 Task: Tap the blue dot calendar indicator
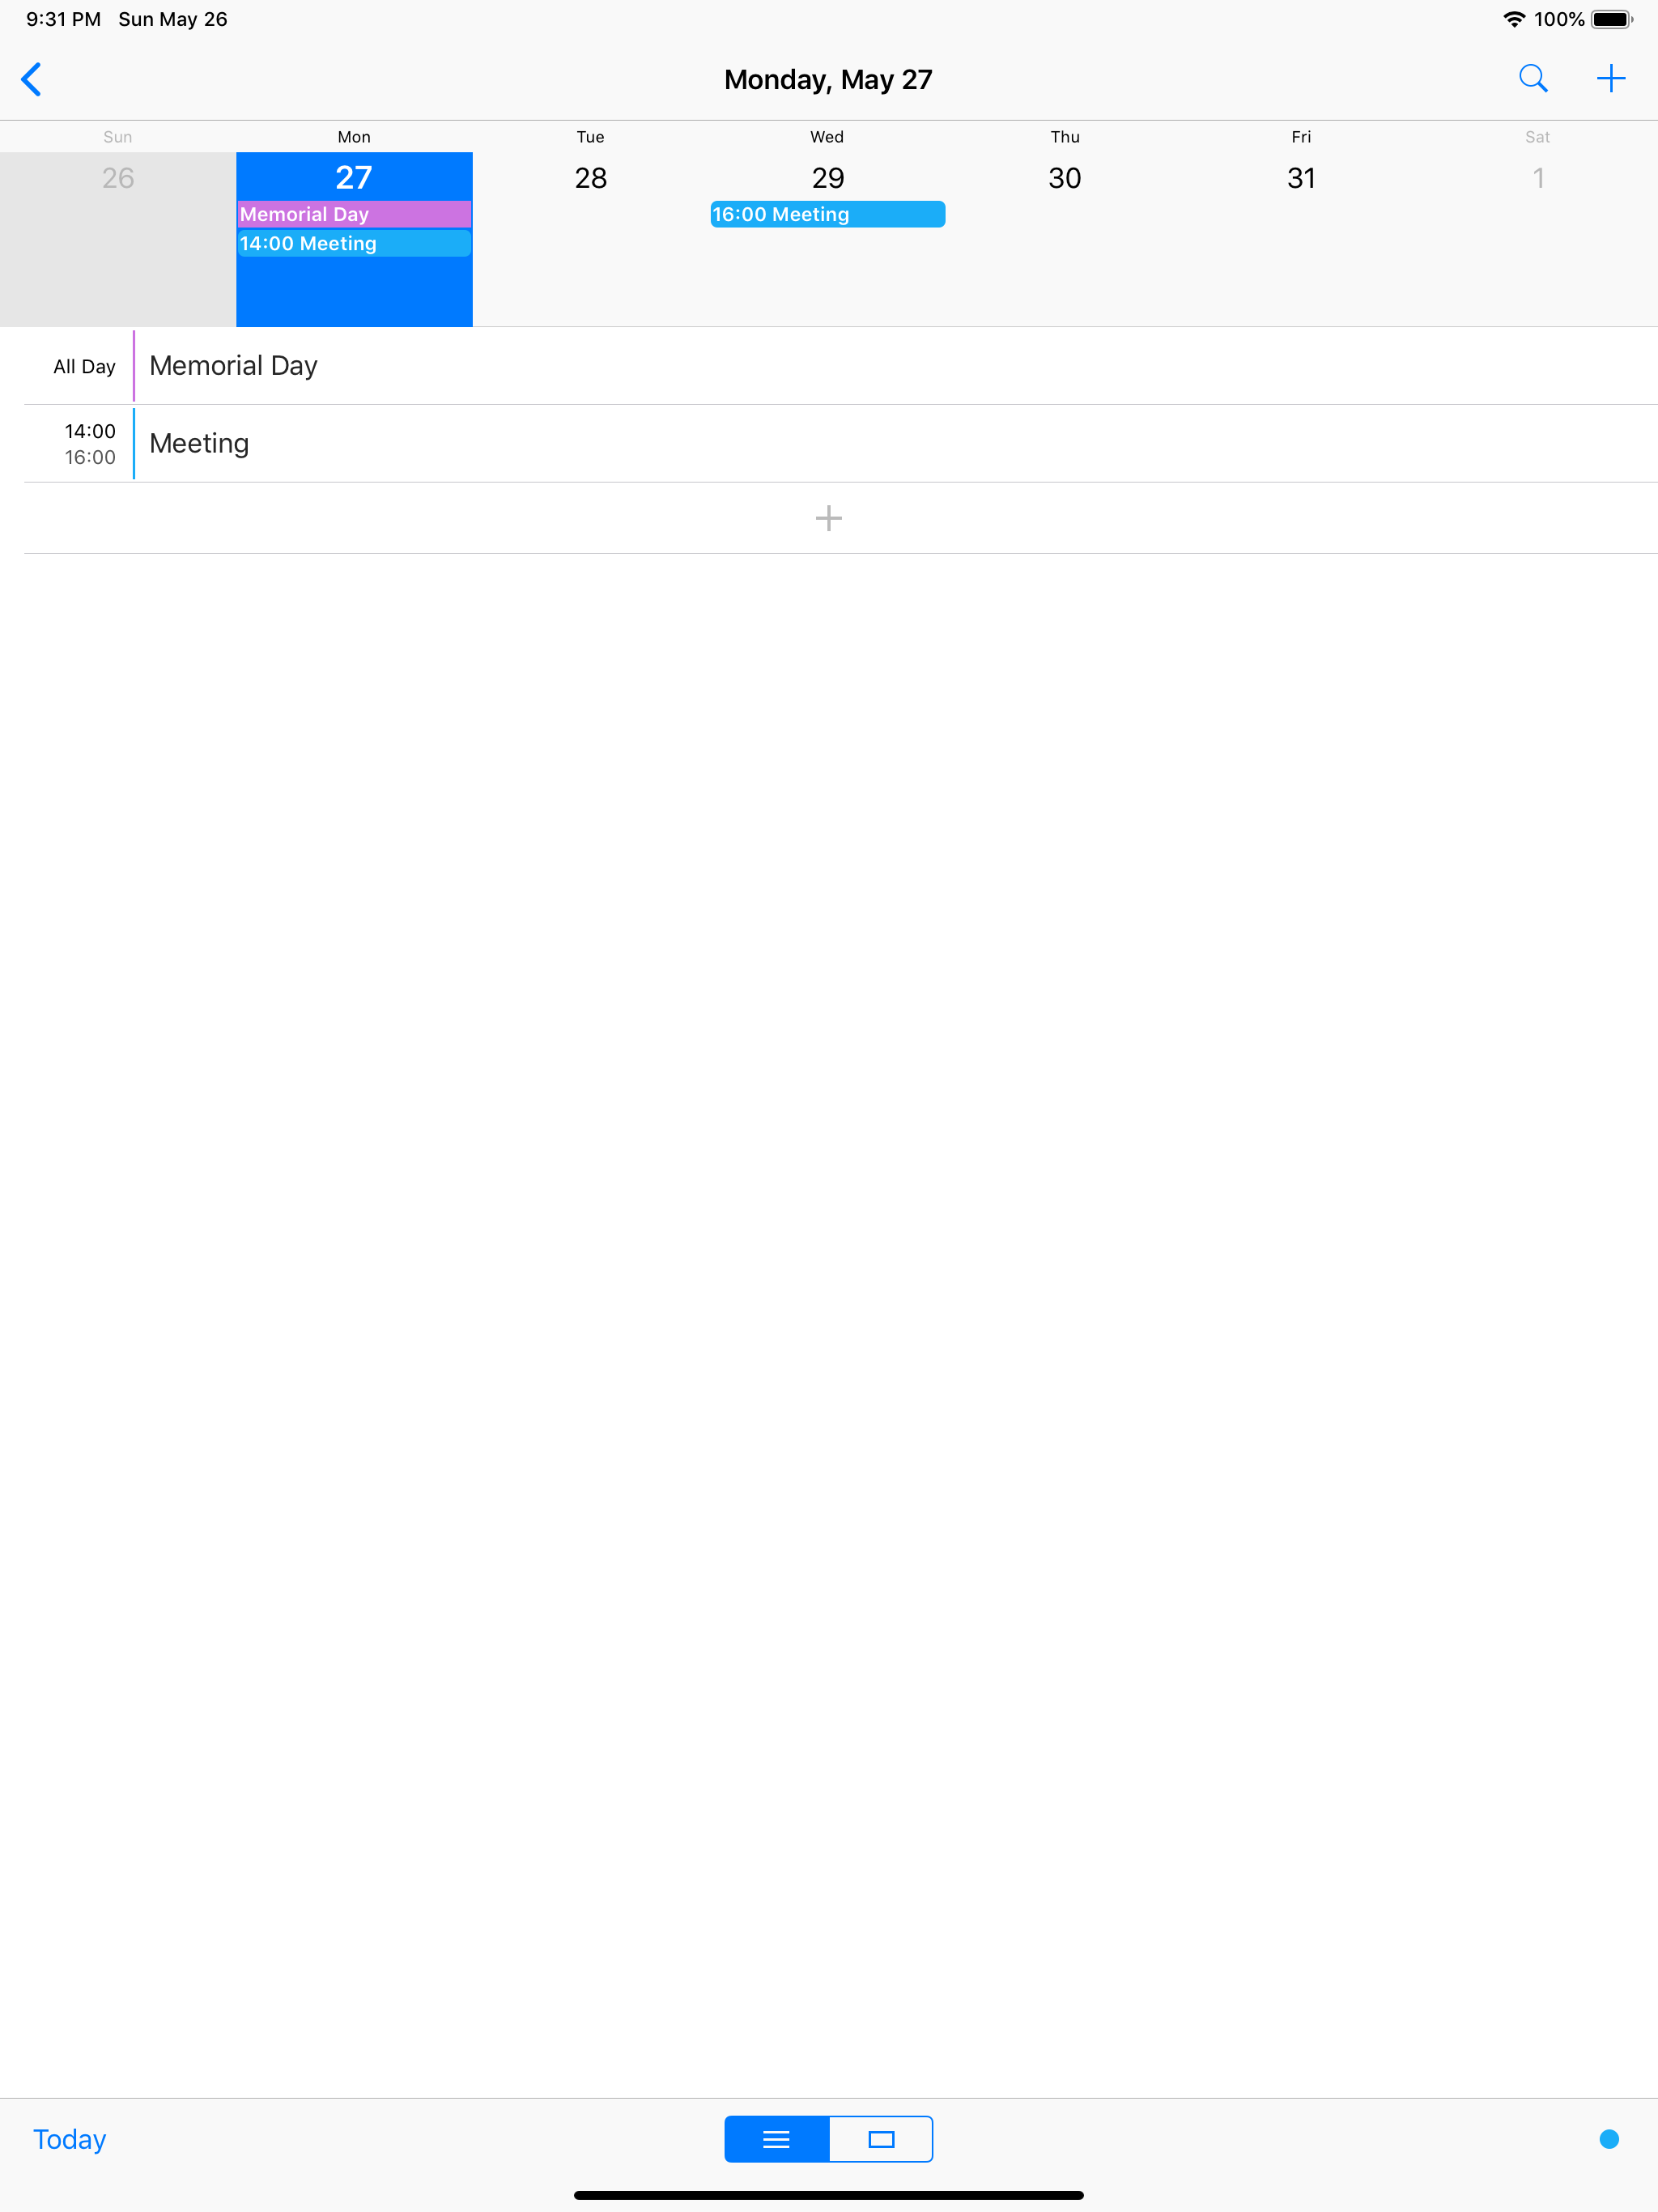coord(1609,2139)
